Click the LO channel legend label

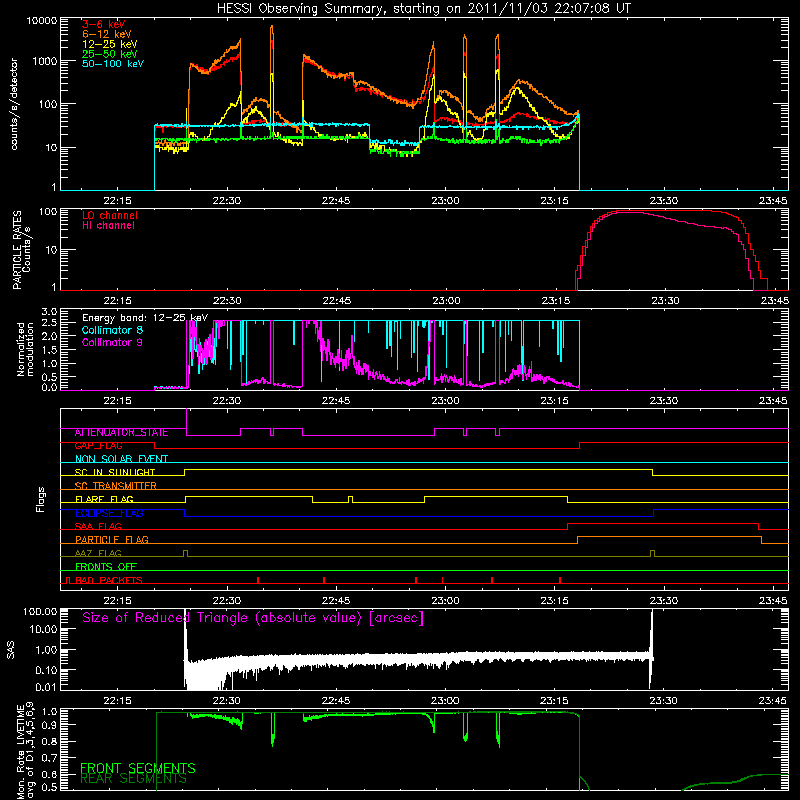click(x=110, y=215)
